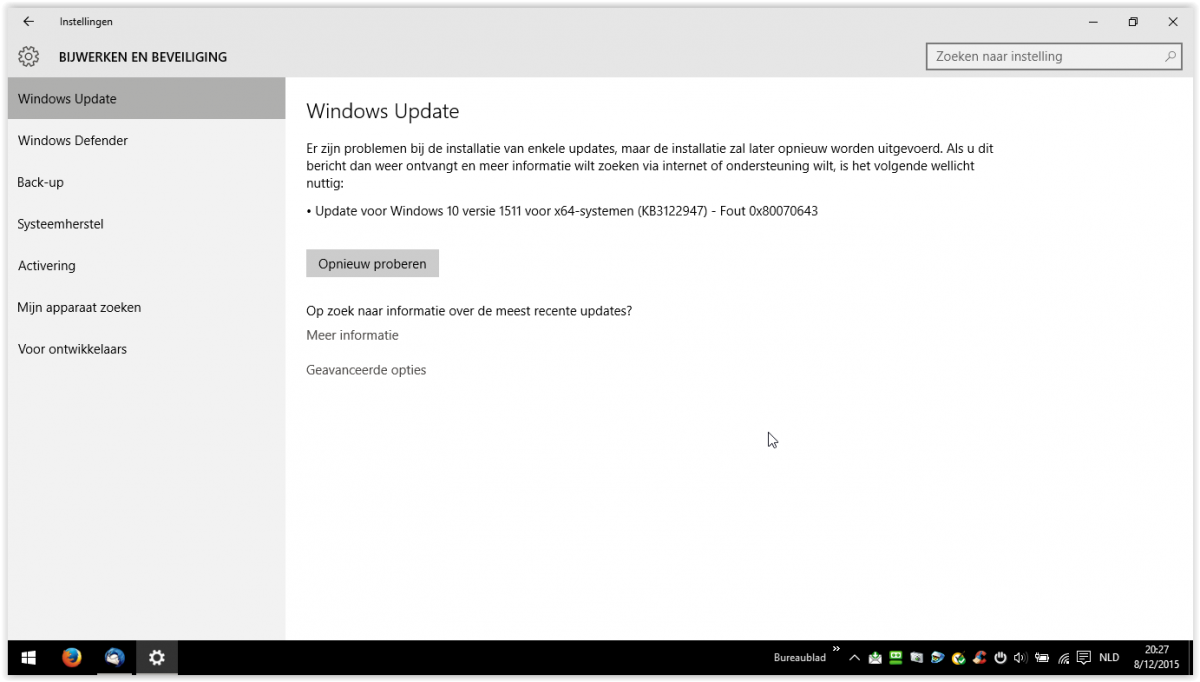Image resolution: width=1200 pixels, height=682 pixels.
Task: Click the camera tray icon
Action: click(917, 658)
